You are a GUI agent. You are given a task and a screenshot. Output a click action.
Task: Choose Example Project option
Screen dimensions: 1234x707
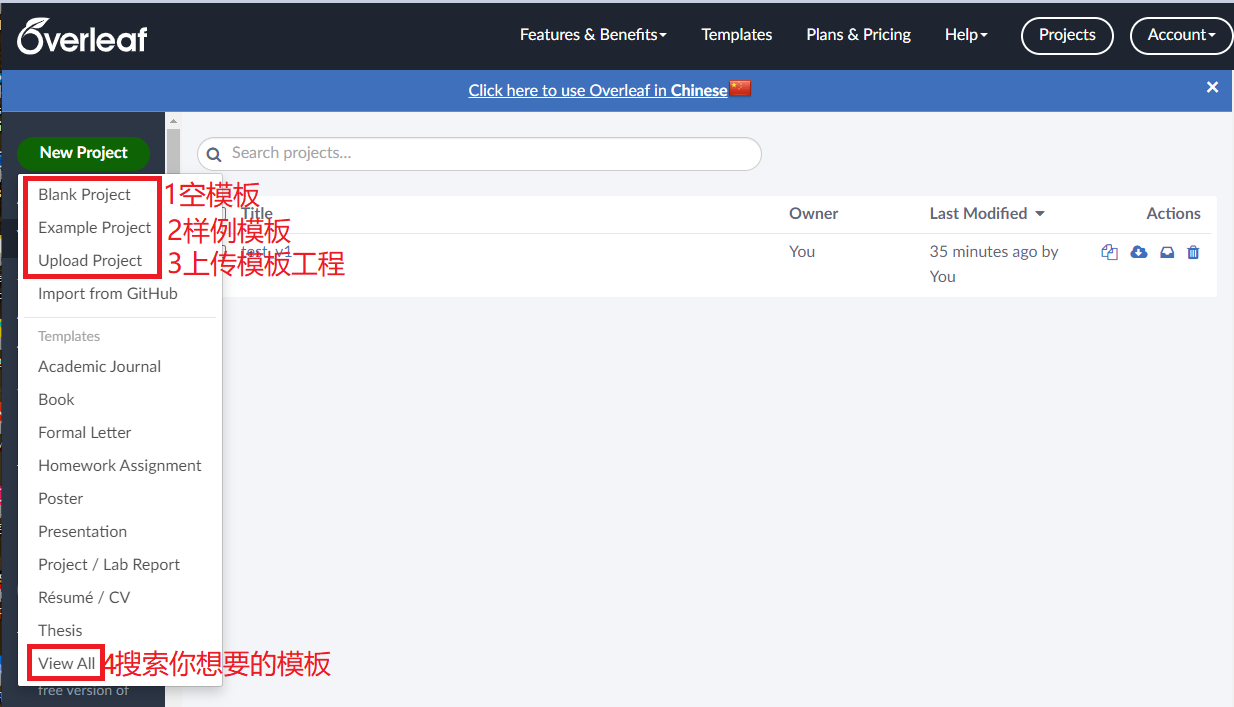point(94,227)
